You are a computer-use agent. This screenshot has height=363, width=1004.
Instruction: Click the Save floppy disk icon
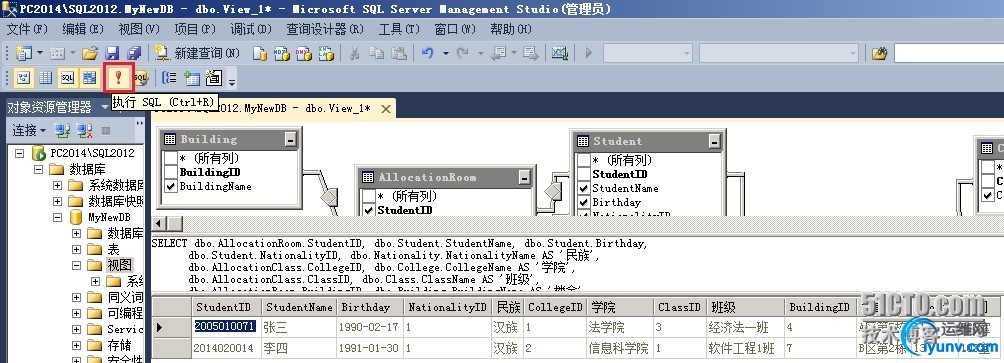coord(112,53)
